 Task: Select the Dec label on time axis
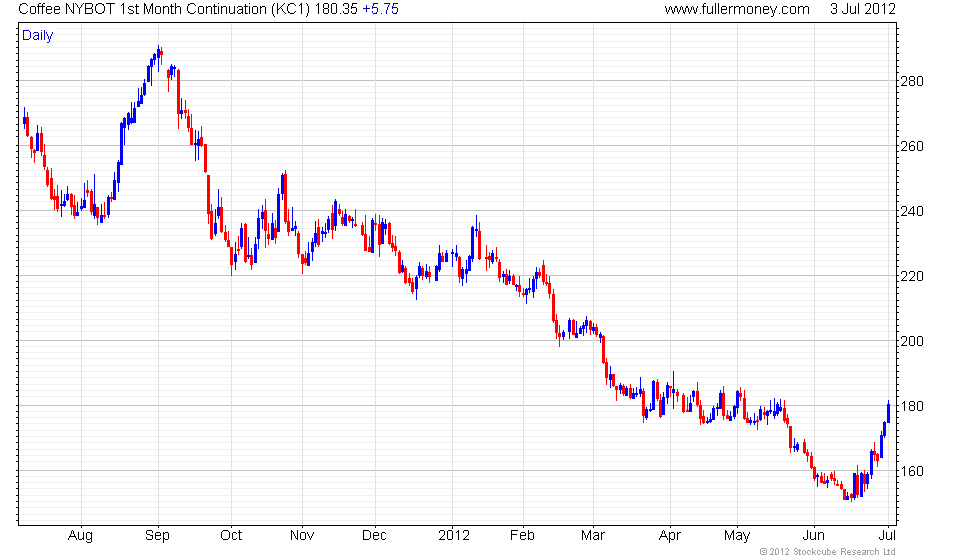(374, 536)
